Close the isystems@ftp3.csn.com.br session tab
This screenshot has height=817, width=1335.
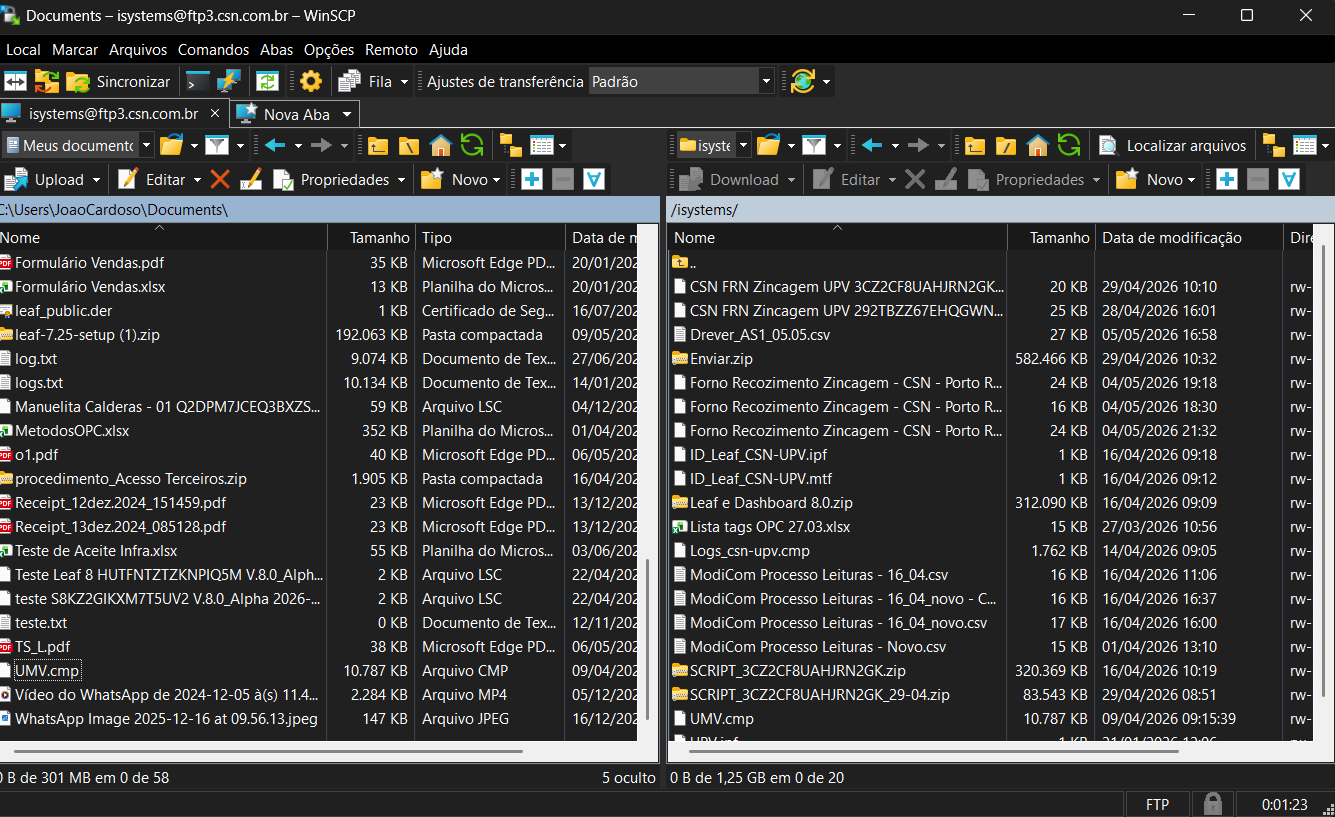[214, 114]
